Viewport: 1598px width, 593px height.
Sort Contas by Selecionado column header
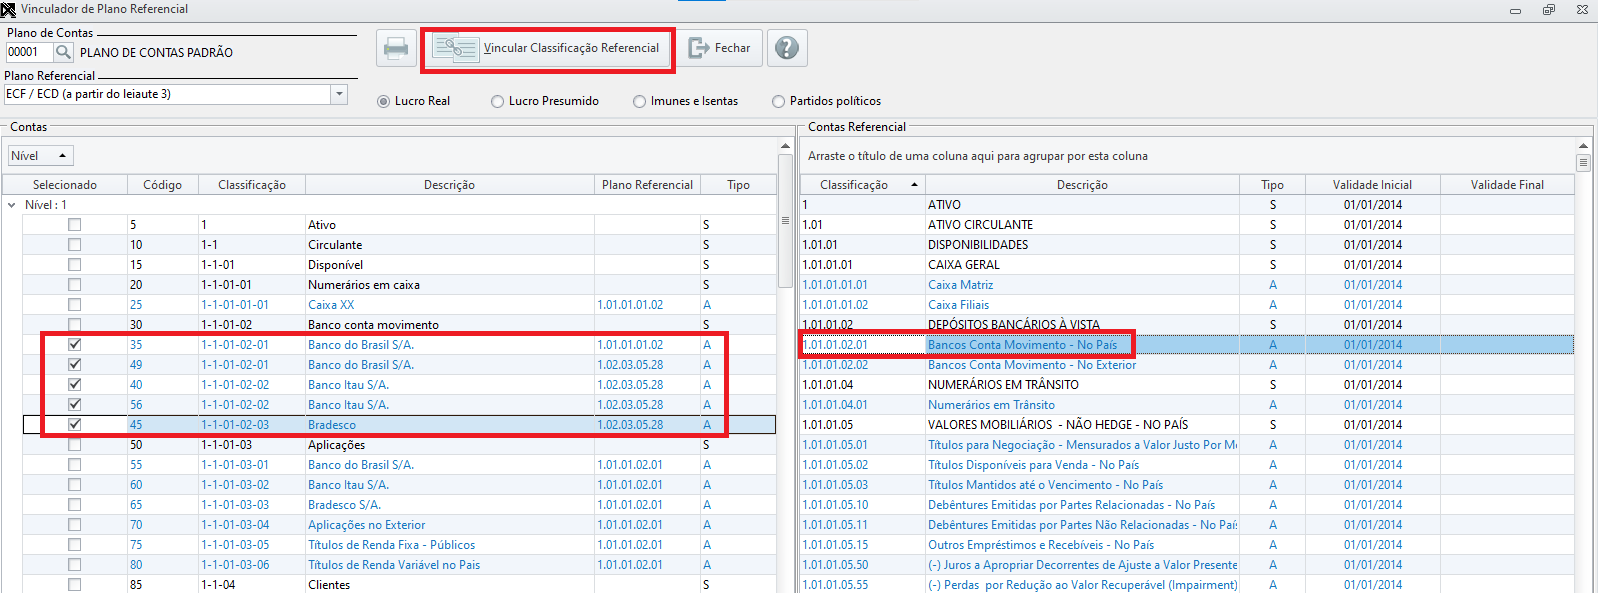pos(65,185)
